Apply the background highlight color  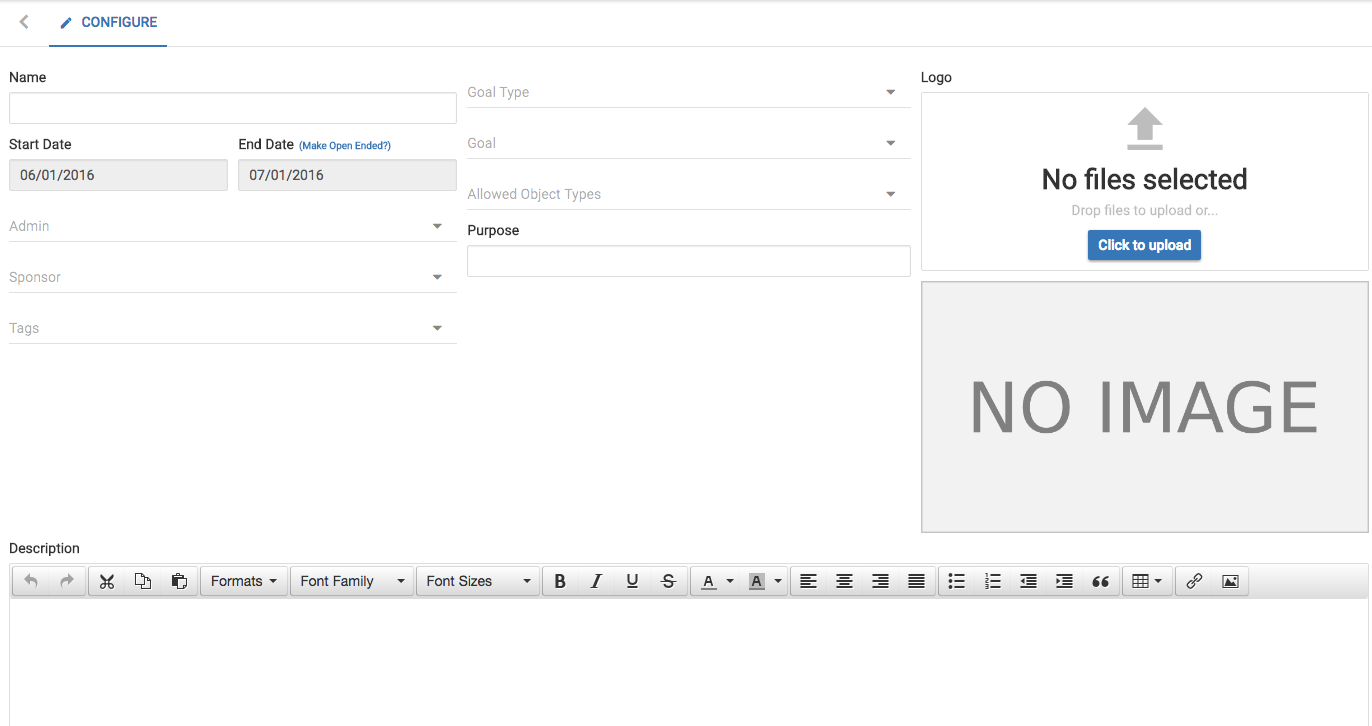756,581
